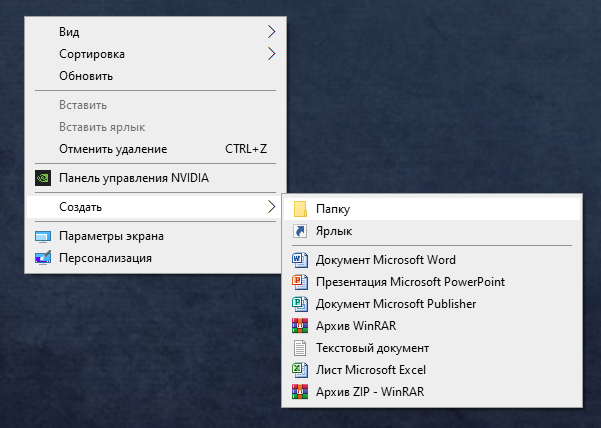The height and width of the screenshot is (428, 601).
Task: Open Параметры экрана
Action: pyautogui.click(x=156, y=236)
